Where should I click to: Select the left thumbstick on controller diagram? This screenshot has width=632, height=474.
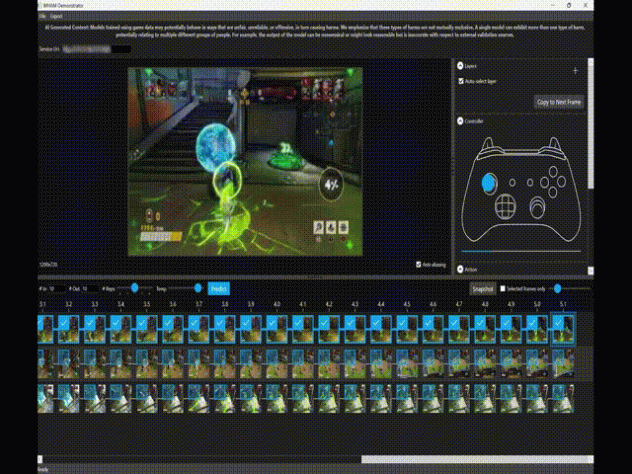click(x=489, y=183)
